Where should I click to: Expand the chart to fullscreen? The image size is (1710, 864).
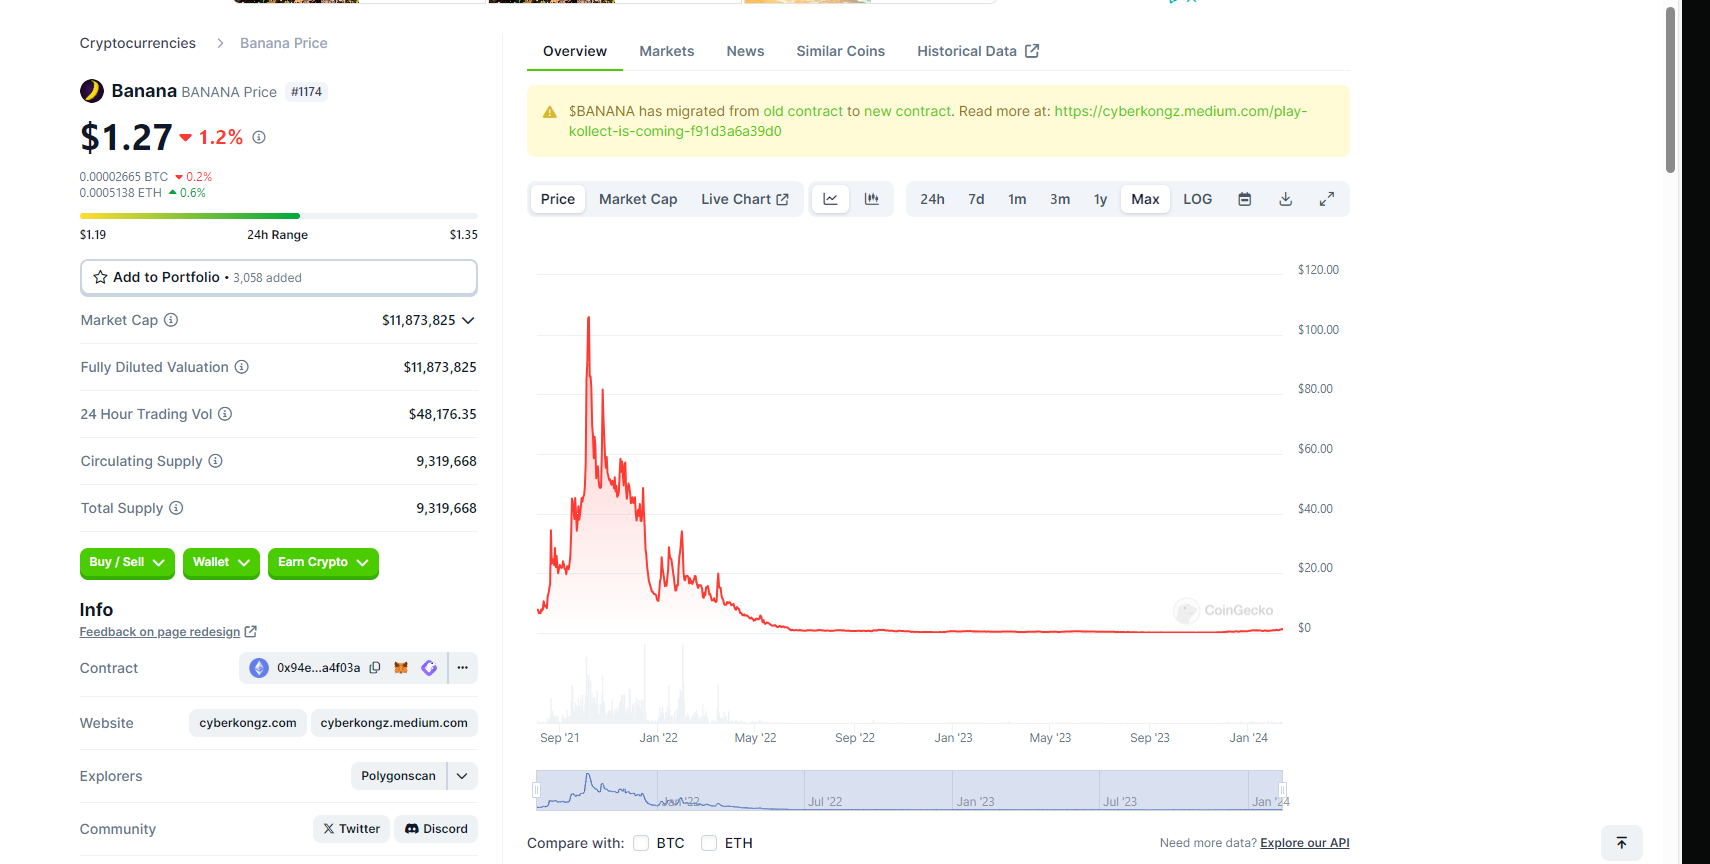click(x=1327, y=199)
